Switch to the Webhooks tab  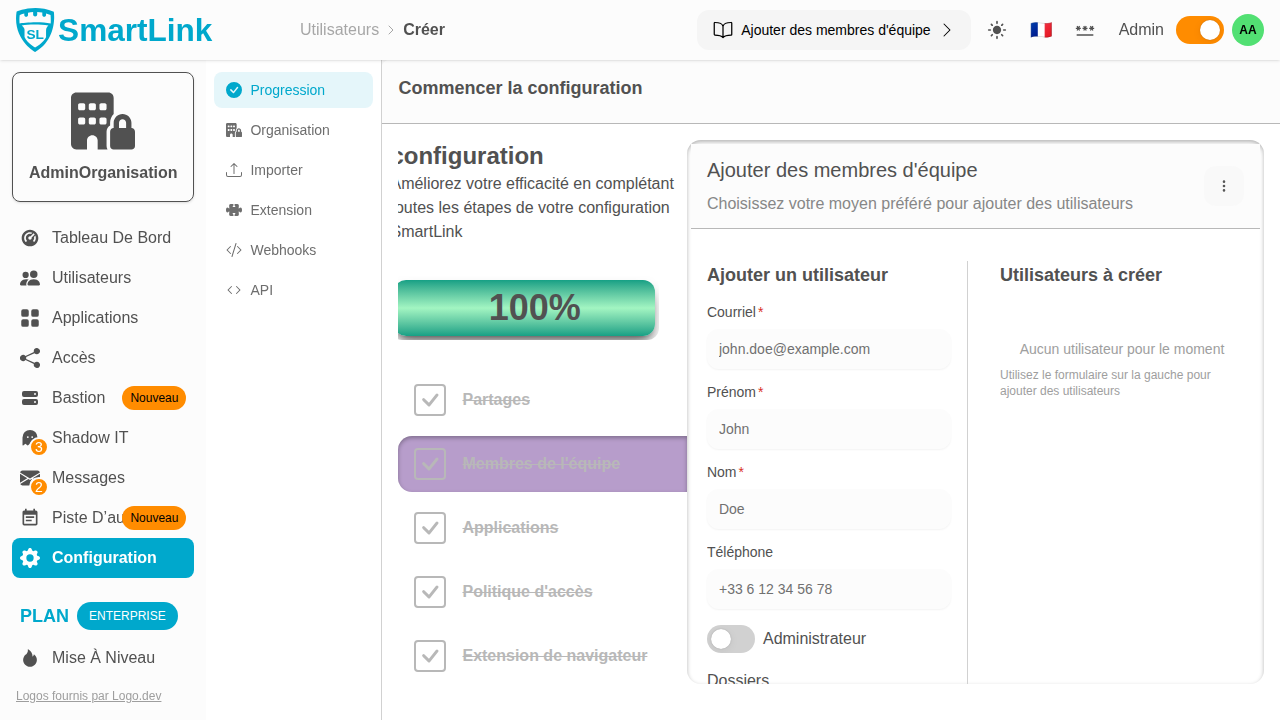point(283,250)
